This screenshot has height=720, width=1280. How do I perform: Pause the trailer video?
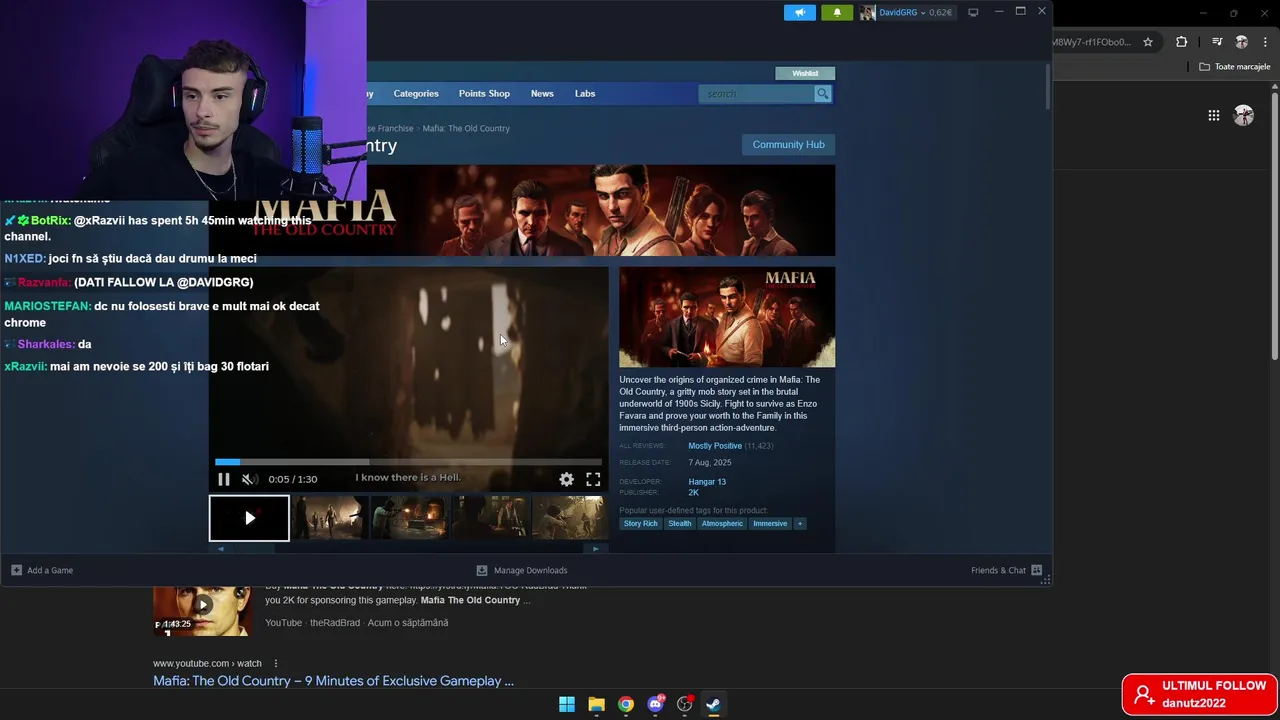[224, 479]
